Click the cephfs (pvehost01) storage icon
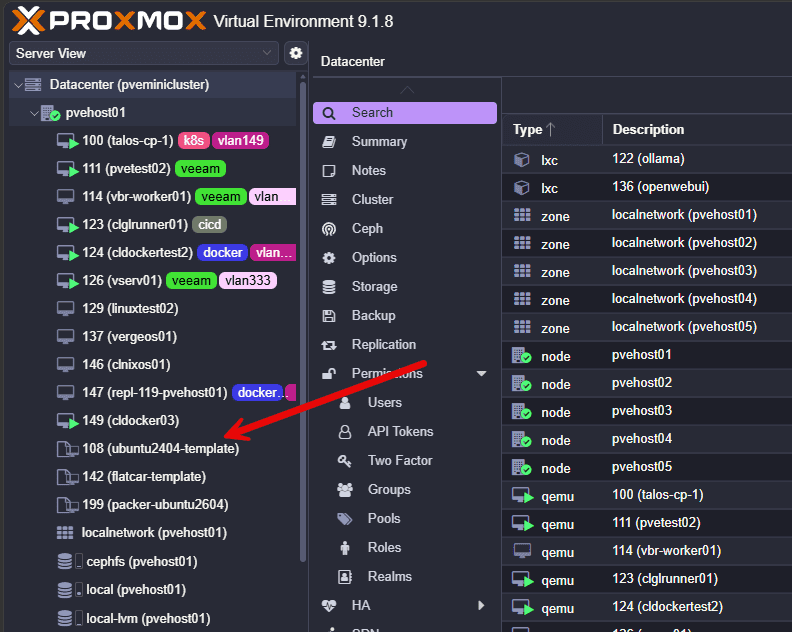Screen dimensions: 792x632 tap(65, 561)
